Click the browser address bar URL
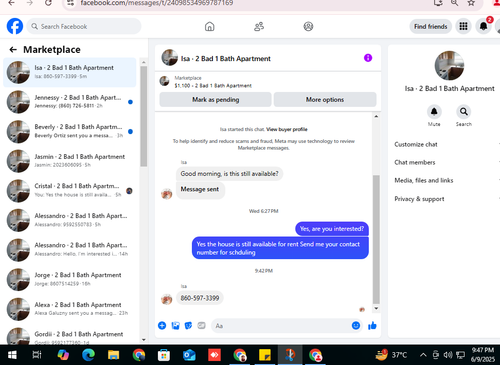This screenshot has width=500, height=365. [x=157, y=3]
